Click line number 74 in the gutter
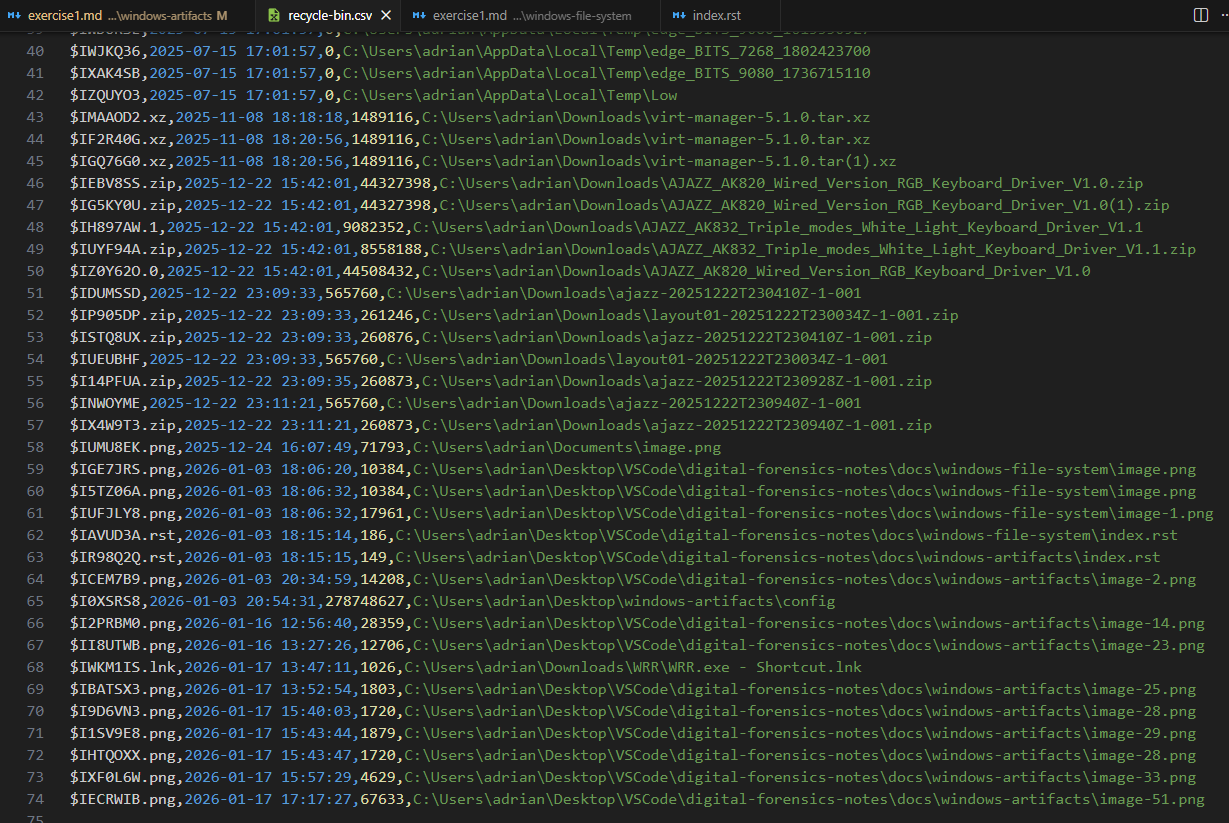The height and width of the screenshot is (823, 1229). click(35, 799)
